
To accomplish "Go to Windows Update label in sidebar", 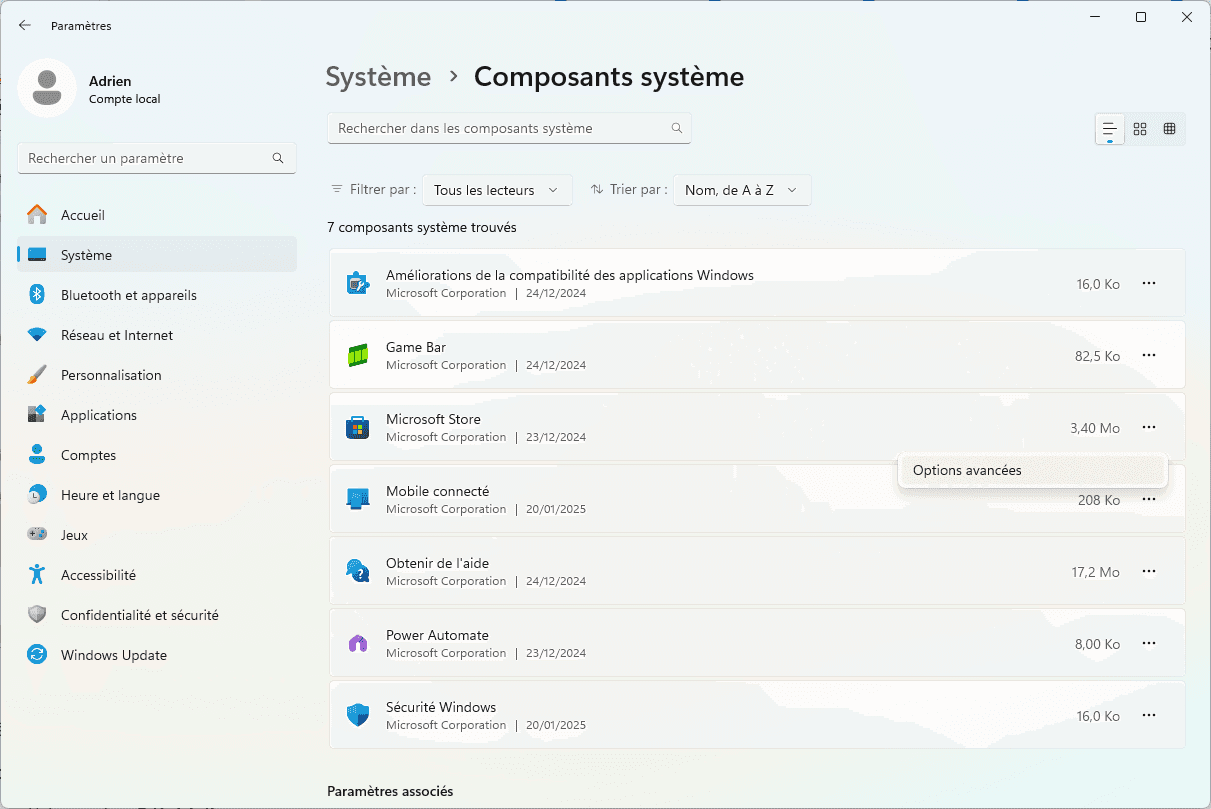I will pyautogui.click(x=114, y=655).
